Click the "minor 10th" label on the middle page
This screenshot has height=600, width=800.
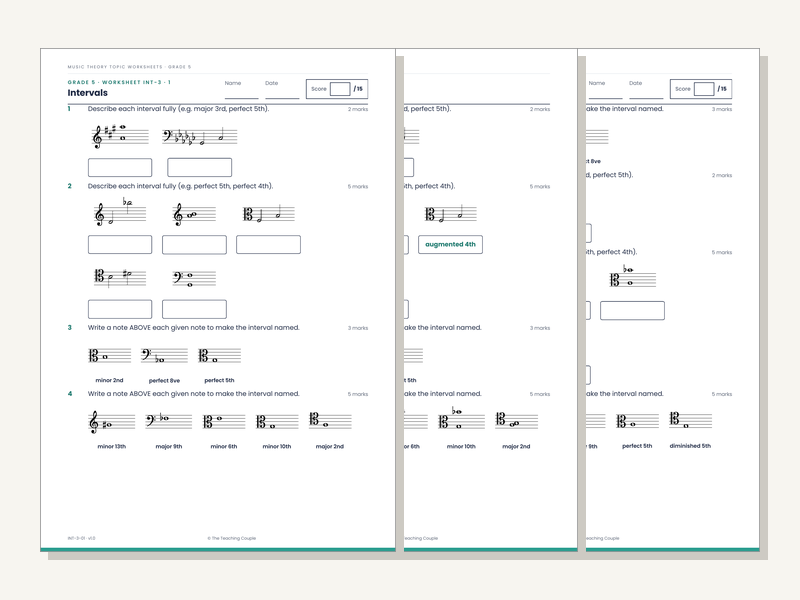coord(461,446)
